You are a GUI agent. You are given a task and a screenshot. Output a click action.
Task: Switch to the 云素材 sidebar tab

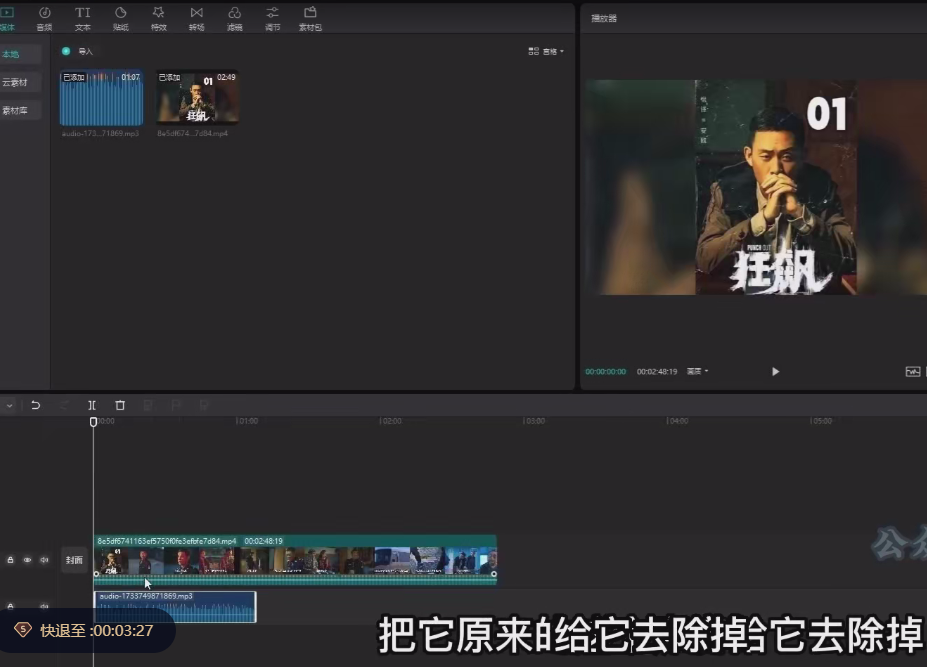17,81
